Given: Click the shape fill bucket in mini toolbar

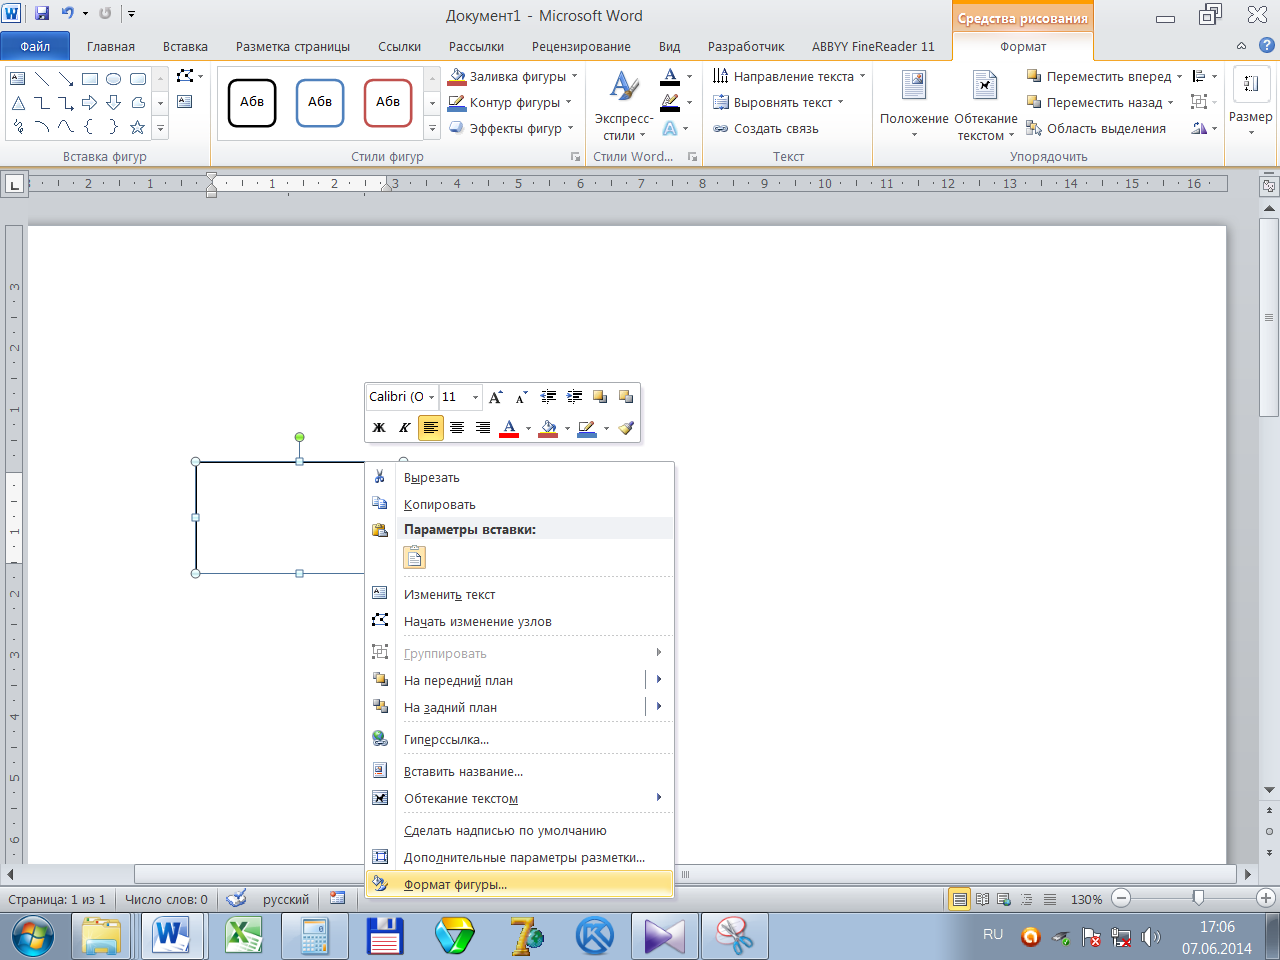Looking at the screenshot, I should [548, 428].
